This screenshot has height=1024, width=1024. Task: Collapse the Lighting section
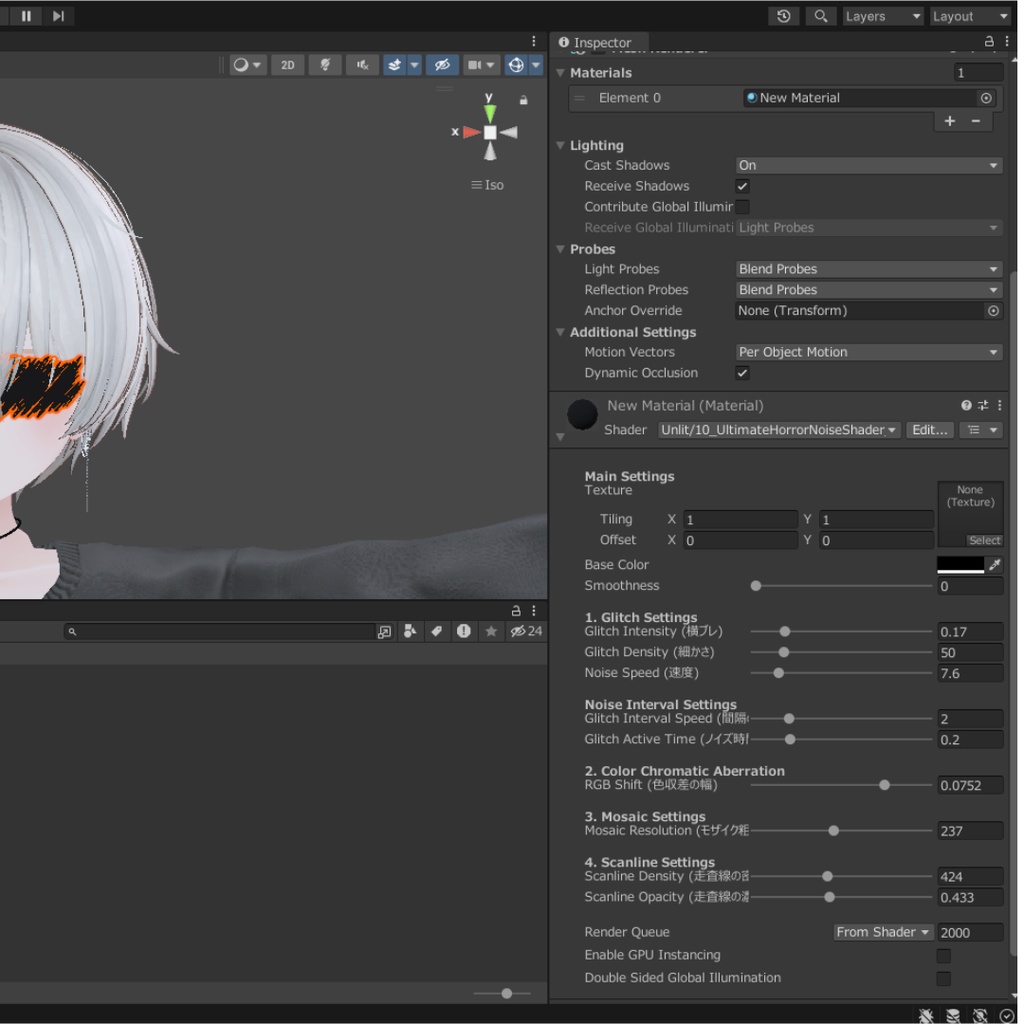pyautogui.click(x=560, y=145)
